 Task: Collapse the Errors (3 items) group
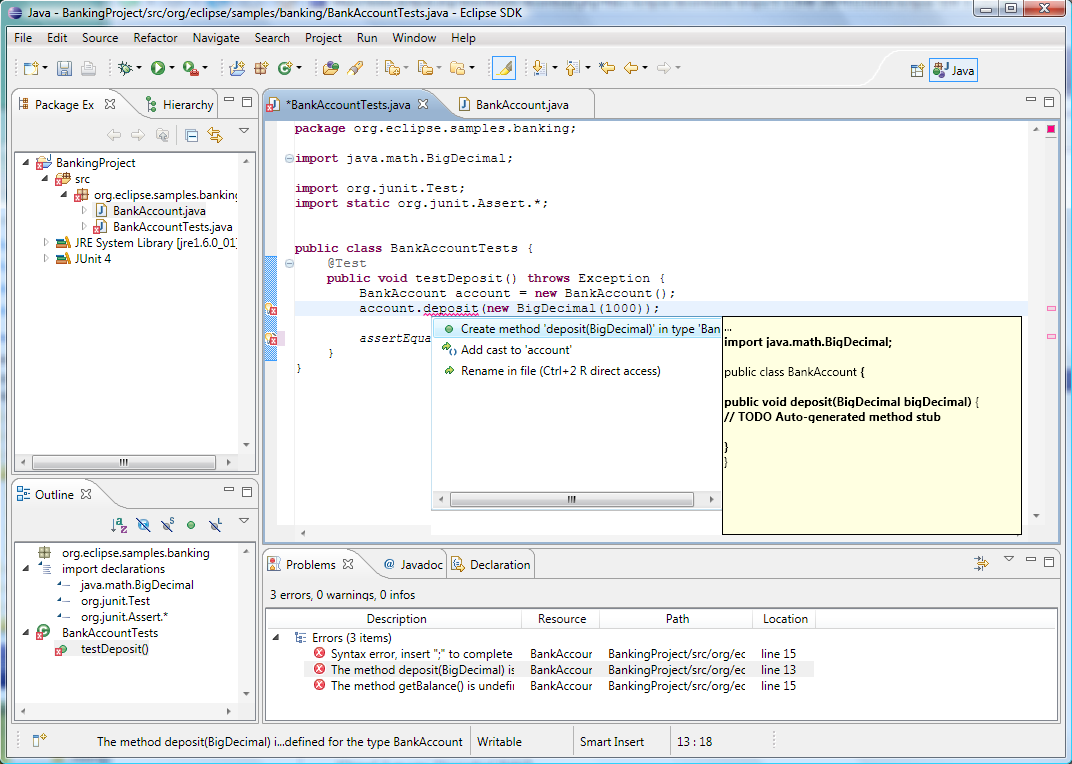(x=275, y=637)
